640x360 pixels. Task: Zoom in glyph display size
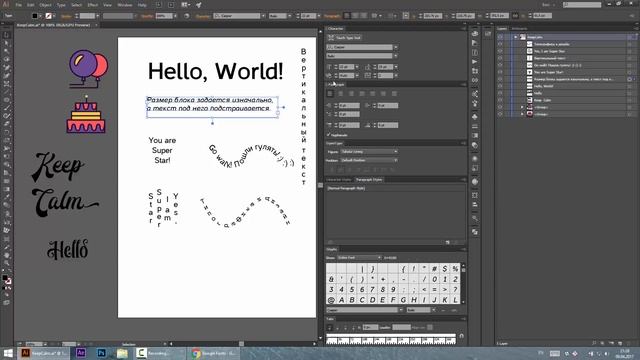[454, 310]
